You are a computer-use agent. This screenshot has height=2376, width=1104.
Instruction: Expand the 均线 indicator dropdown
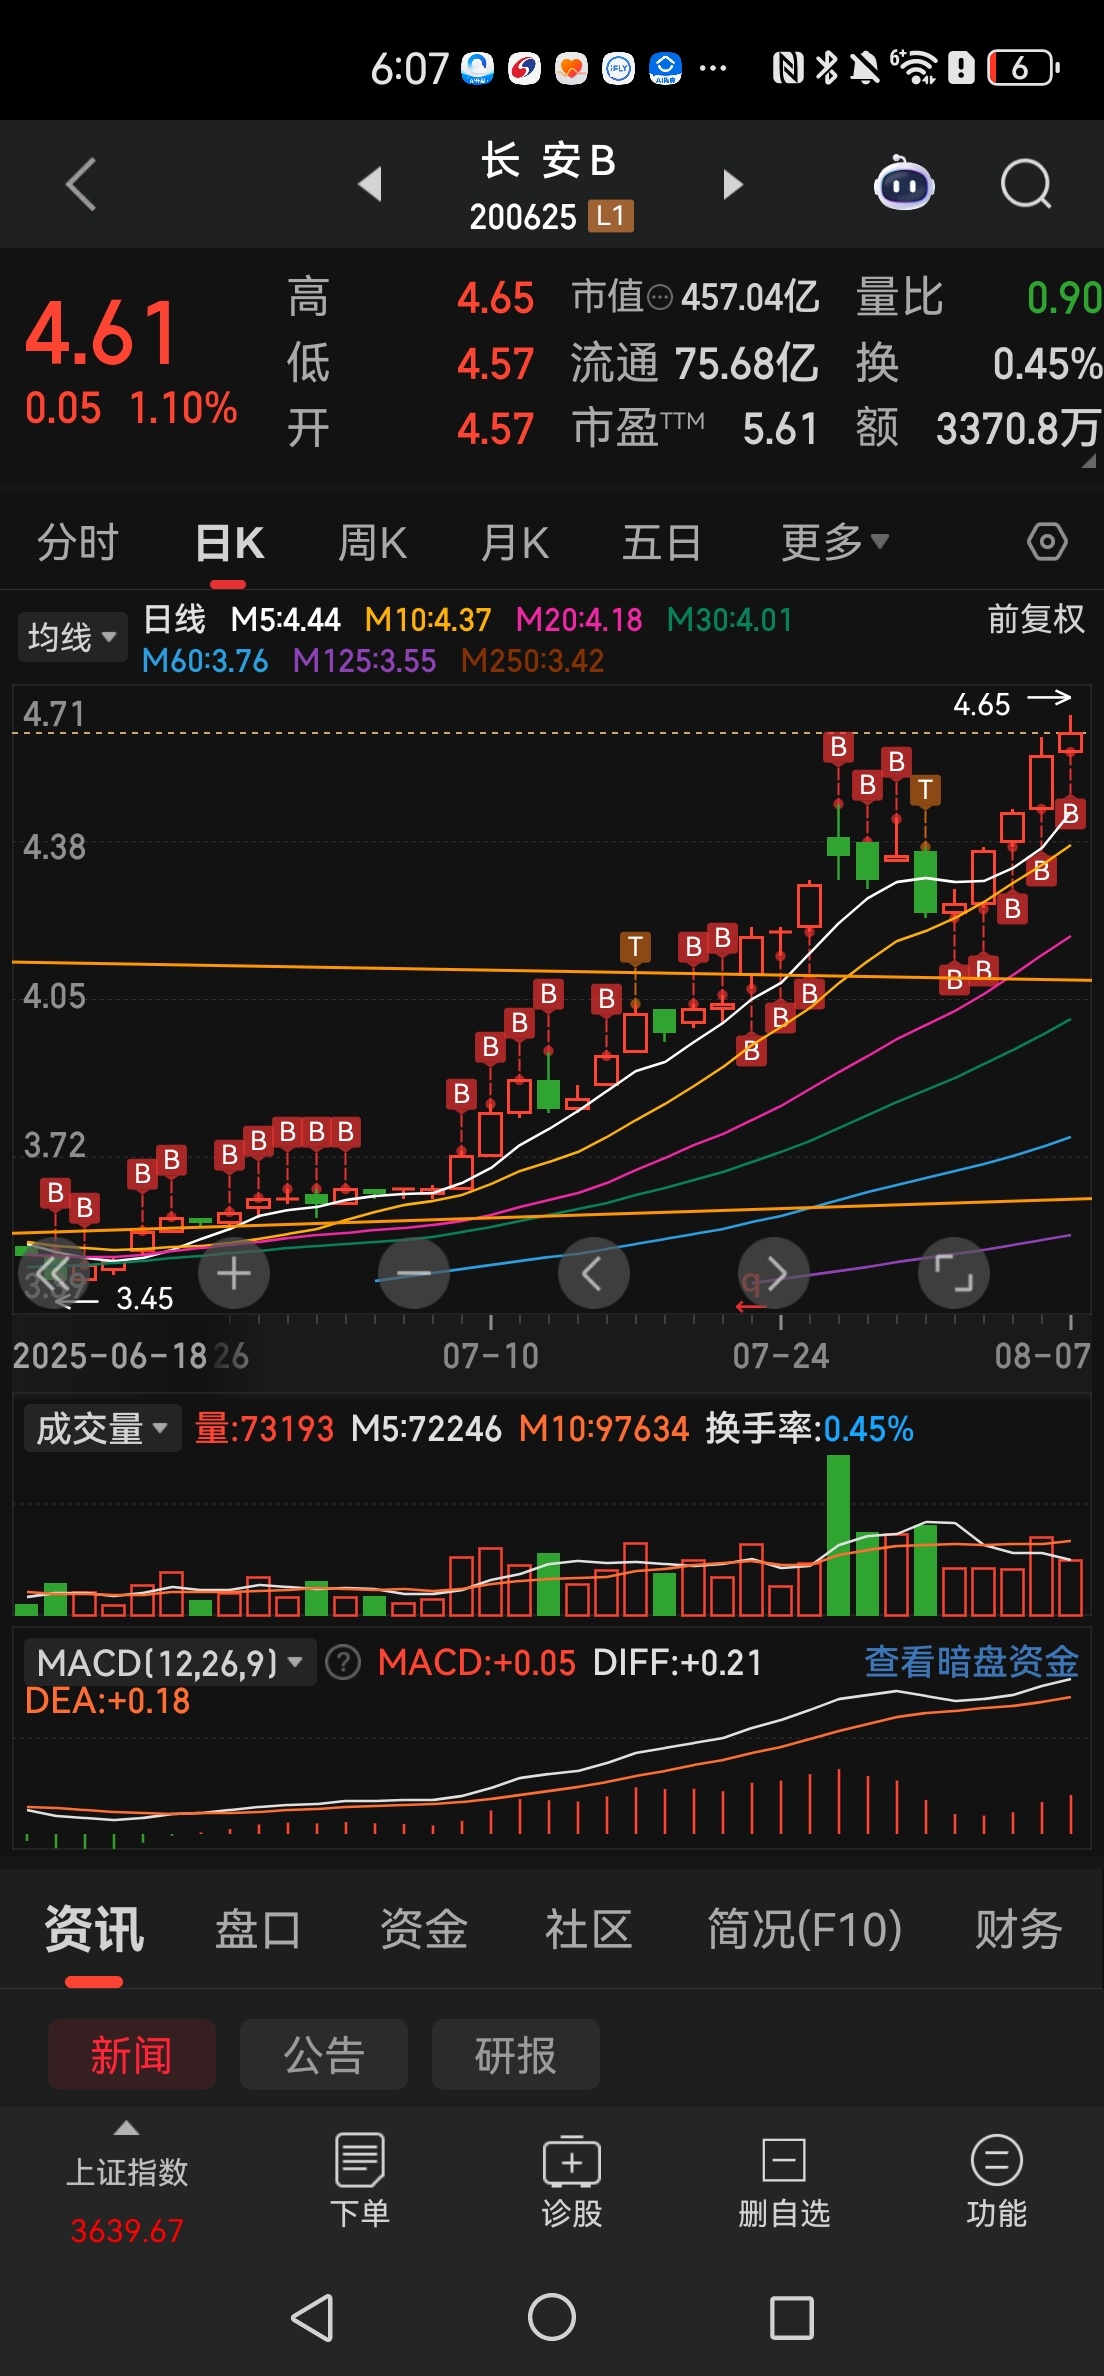72,637
